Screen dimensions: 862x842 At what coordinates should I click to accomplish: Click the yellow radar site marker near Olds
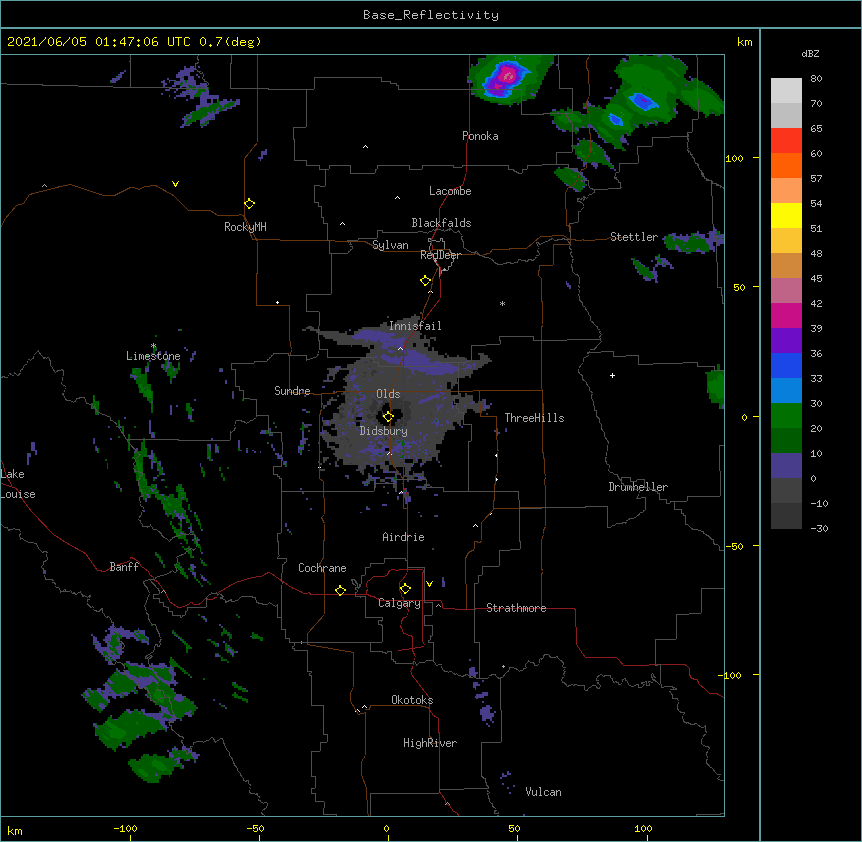click(x=388, y=416)
